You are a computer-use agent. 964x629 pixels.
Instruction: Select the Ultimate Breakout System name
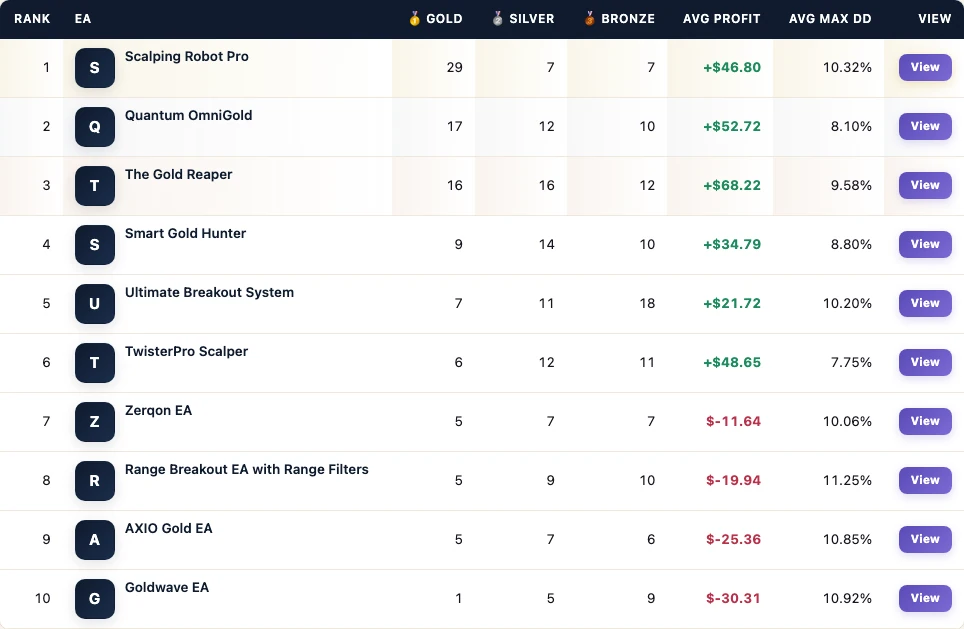point(209,293)
